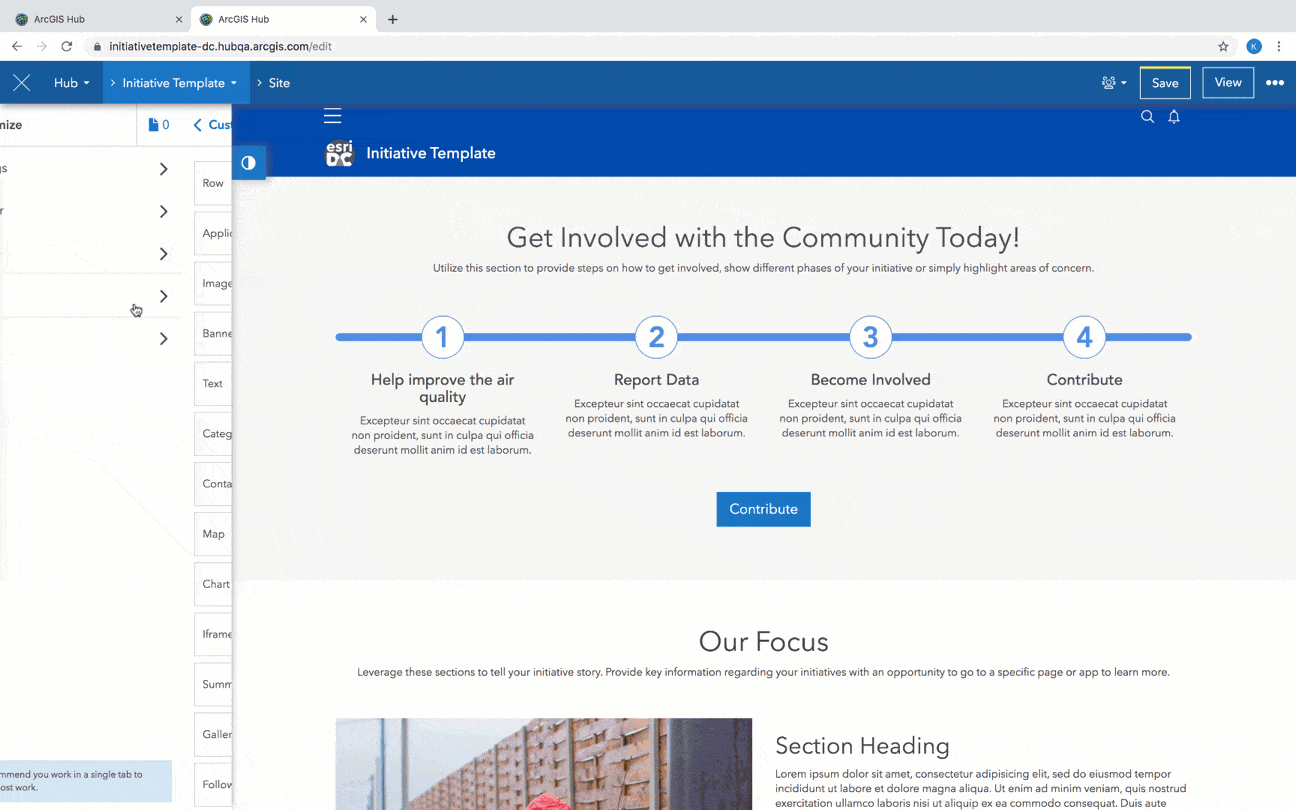
Task: Click the "Become Involved" step title
Action: pyautogui.click(x=870, y=380)
